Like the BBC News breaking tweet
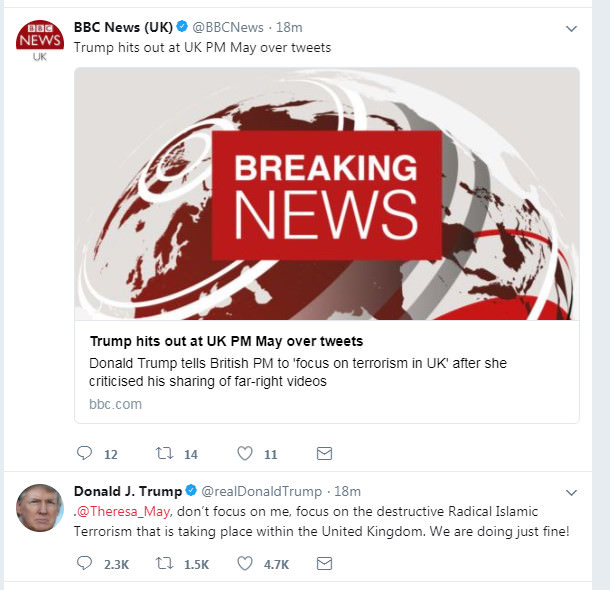This screenshot has height=590, width=610. click(245, 453)
